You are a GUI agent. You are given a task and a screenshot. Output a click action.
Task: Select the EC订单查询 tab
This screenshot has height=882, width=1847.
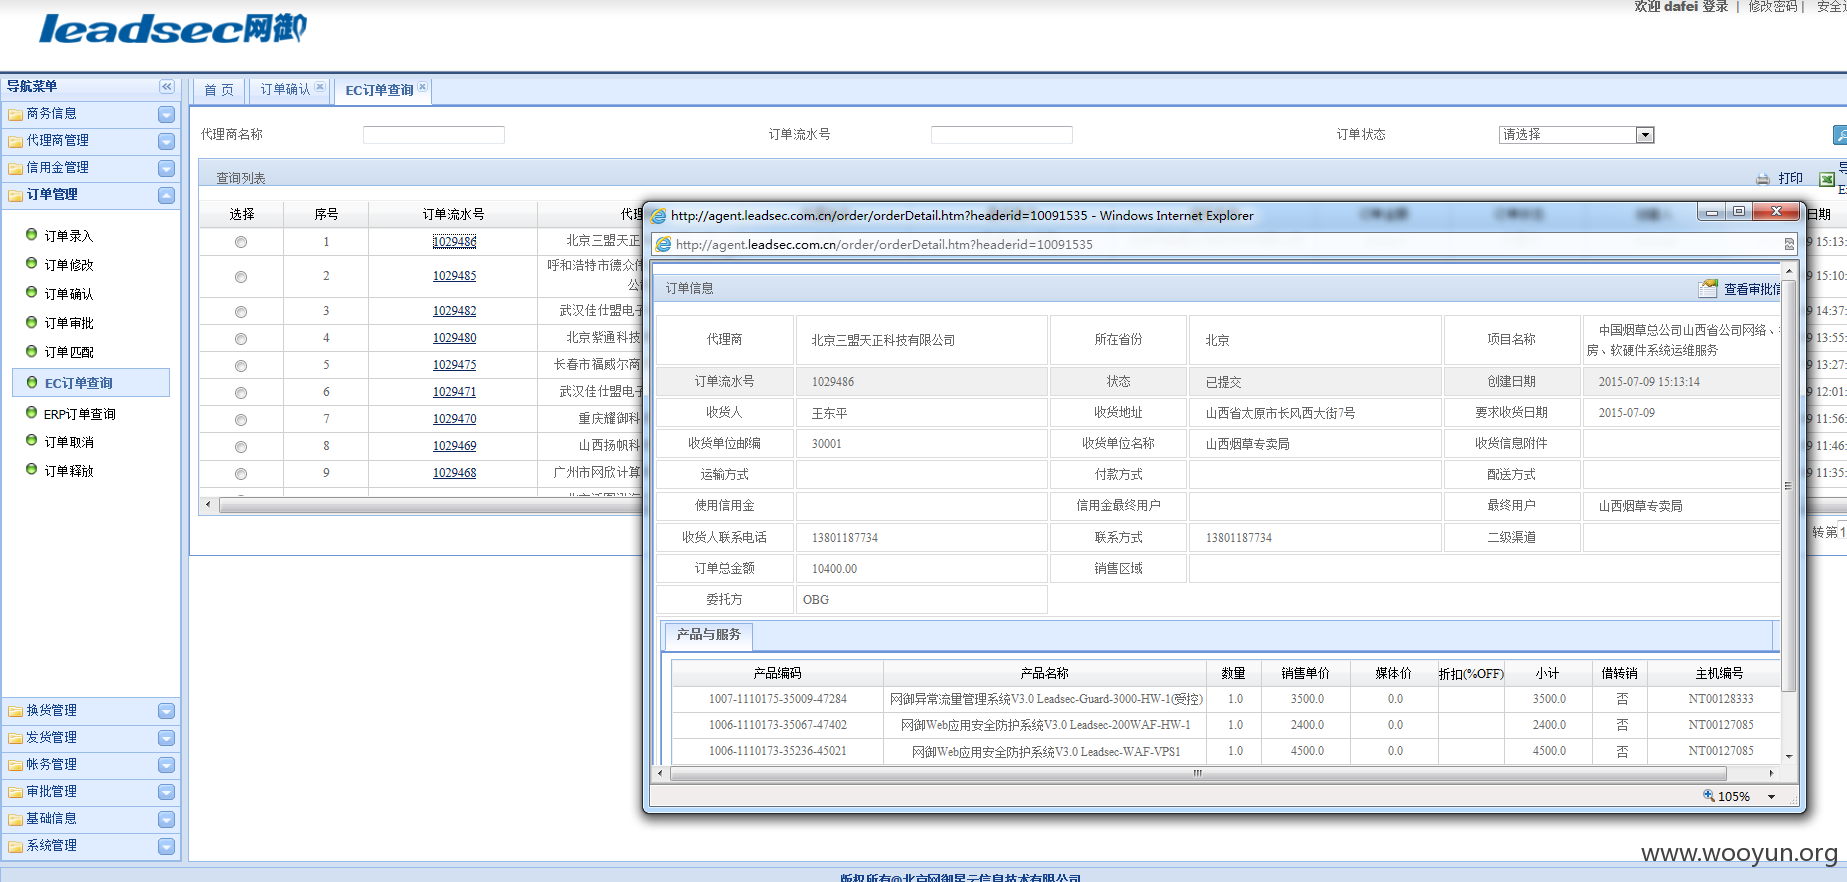click(x=379, y=90)
